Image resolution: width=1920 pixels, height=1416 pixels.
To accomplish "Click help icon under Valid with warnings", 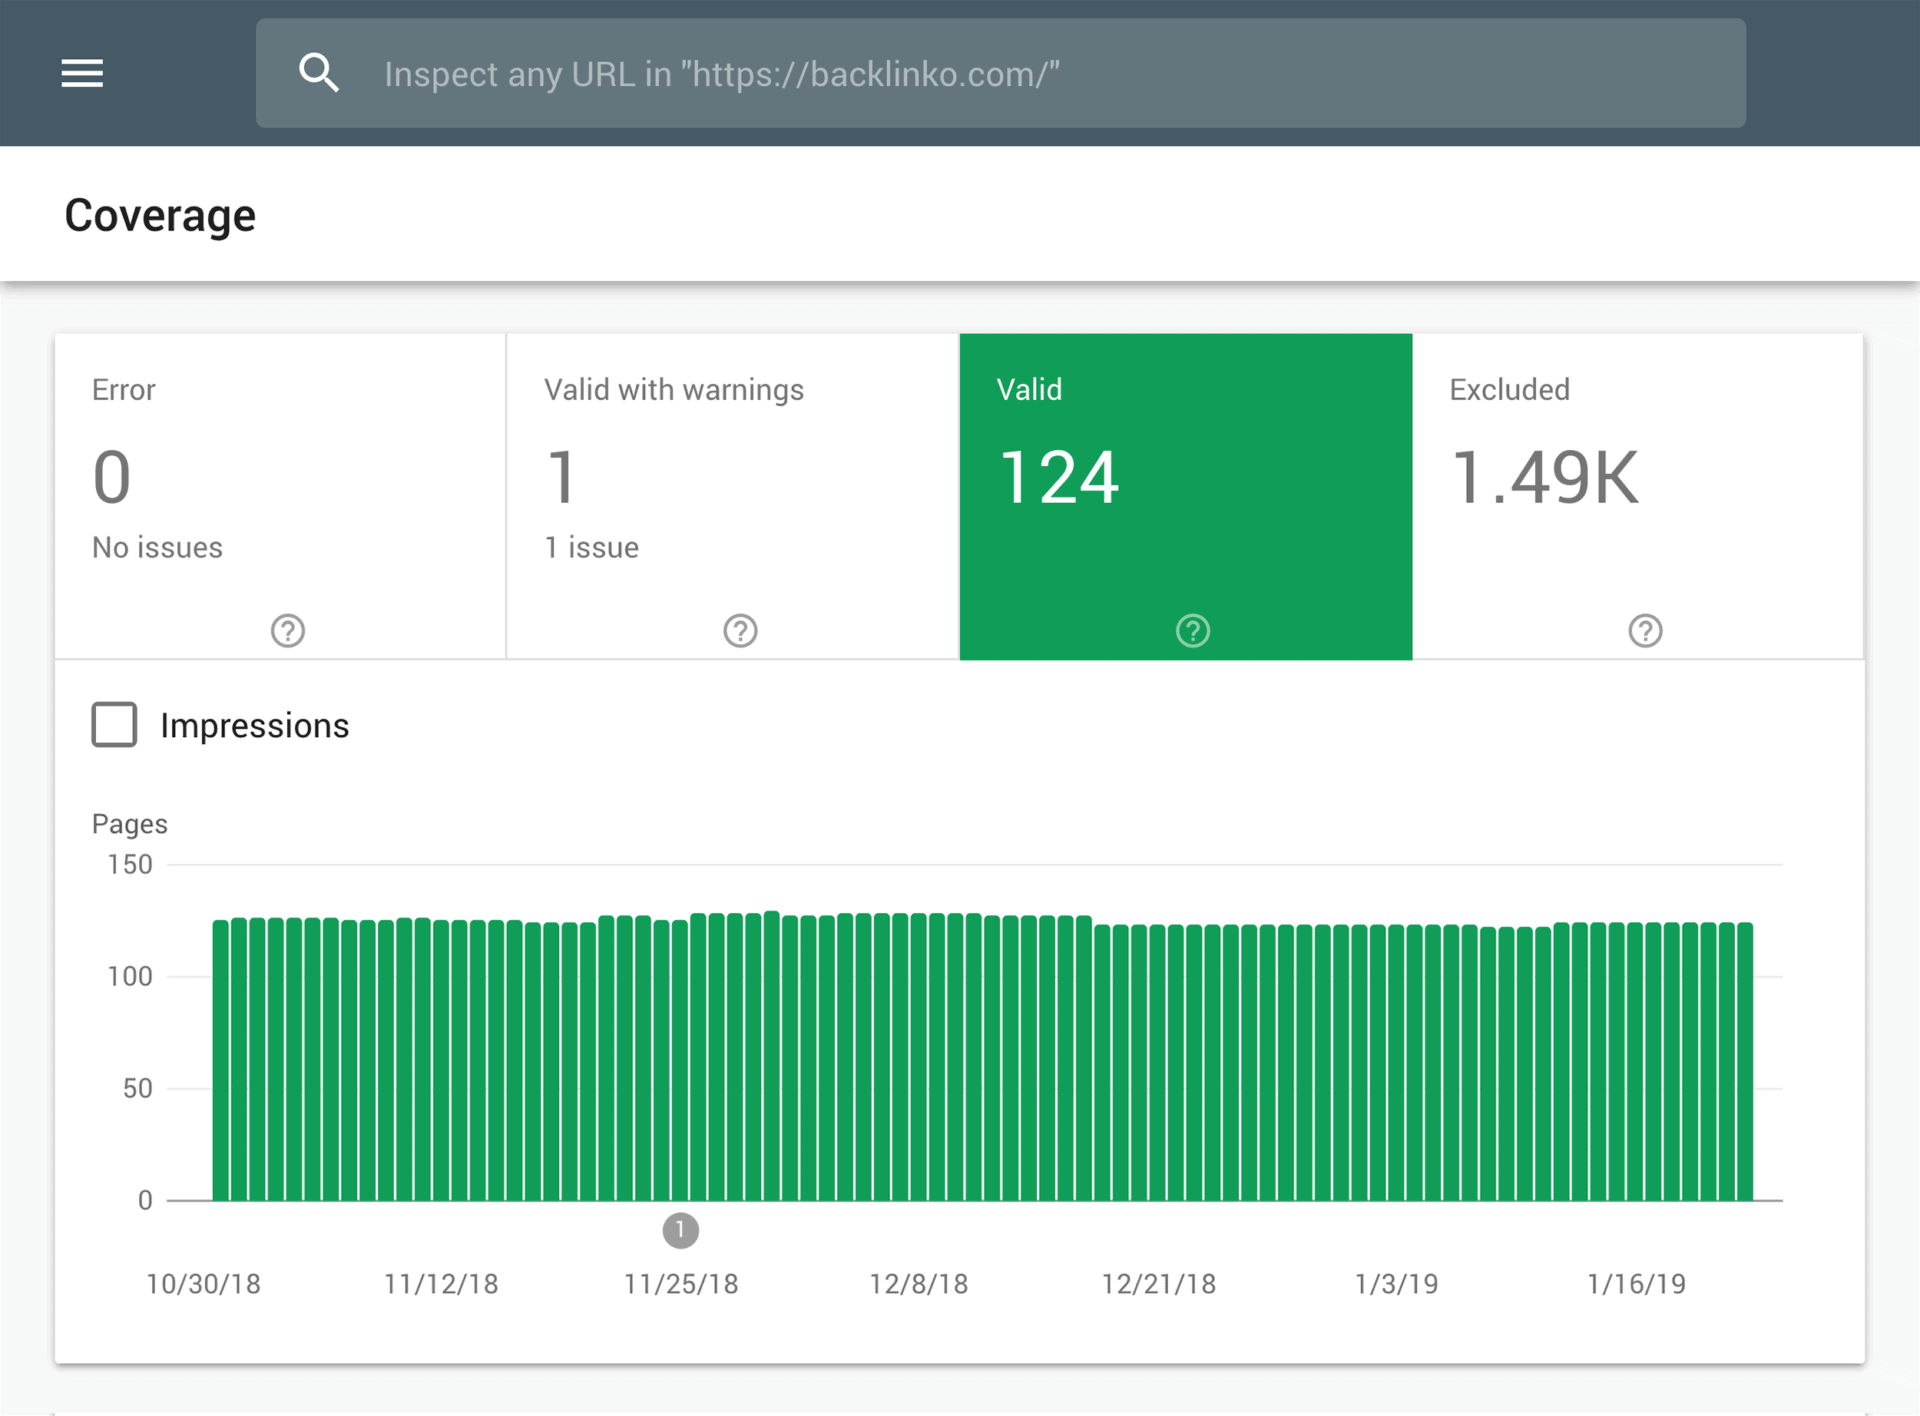I will [740, 631].
